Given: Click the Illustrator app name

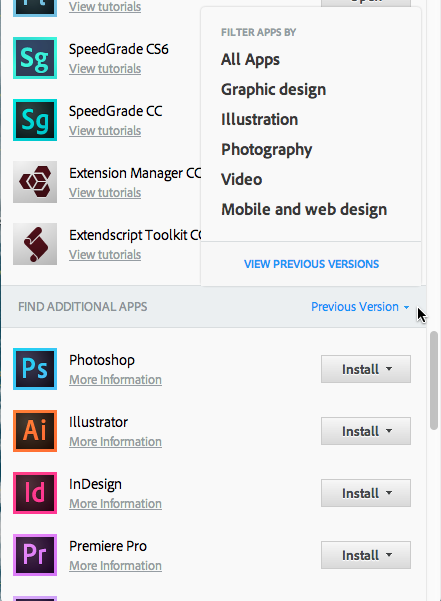Looking at the screenshot, I should [98, 422].
